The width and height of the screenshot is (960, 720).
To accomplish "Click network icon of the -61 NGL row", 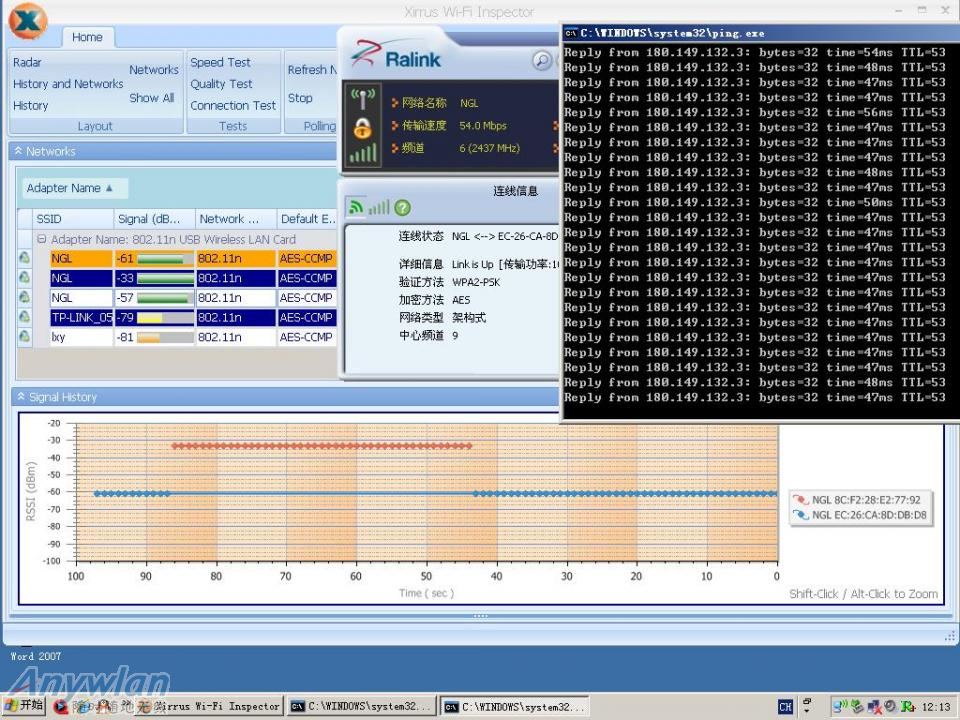I will coord(24,258).
